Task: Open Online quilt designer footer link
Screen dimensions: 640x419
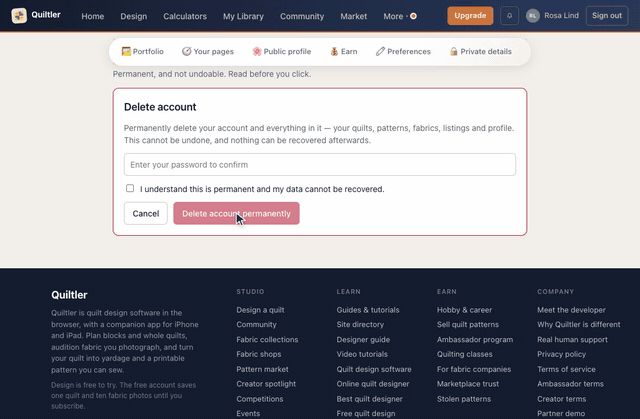Action: pos(373,384)
